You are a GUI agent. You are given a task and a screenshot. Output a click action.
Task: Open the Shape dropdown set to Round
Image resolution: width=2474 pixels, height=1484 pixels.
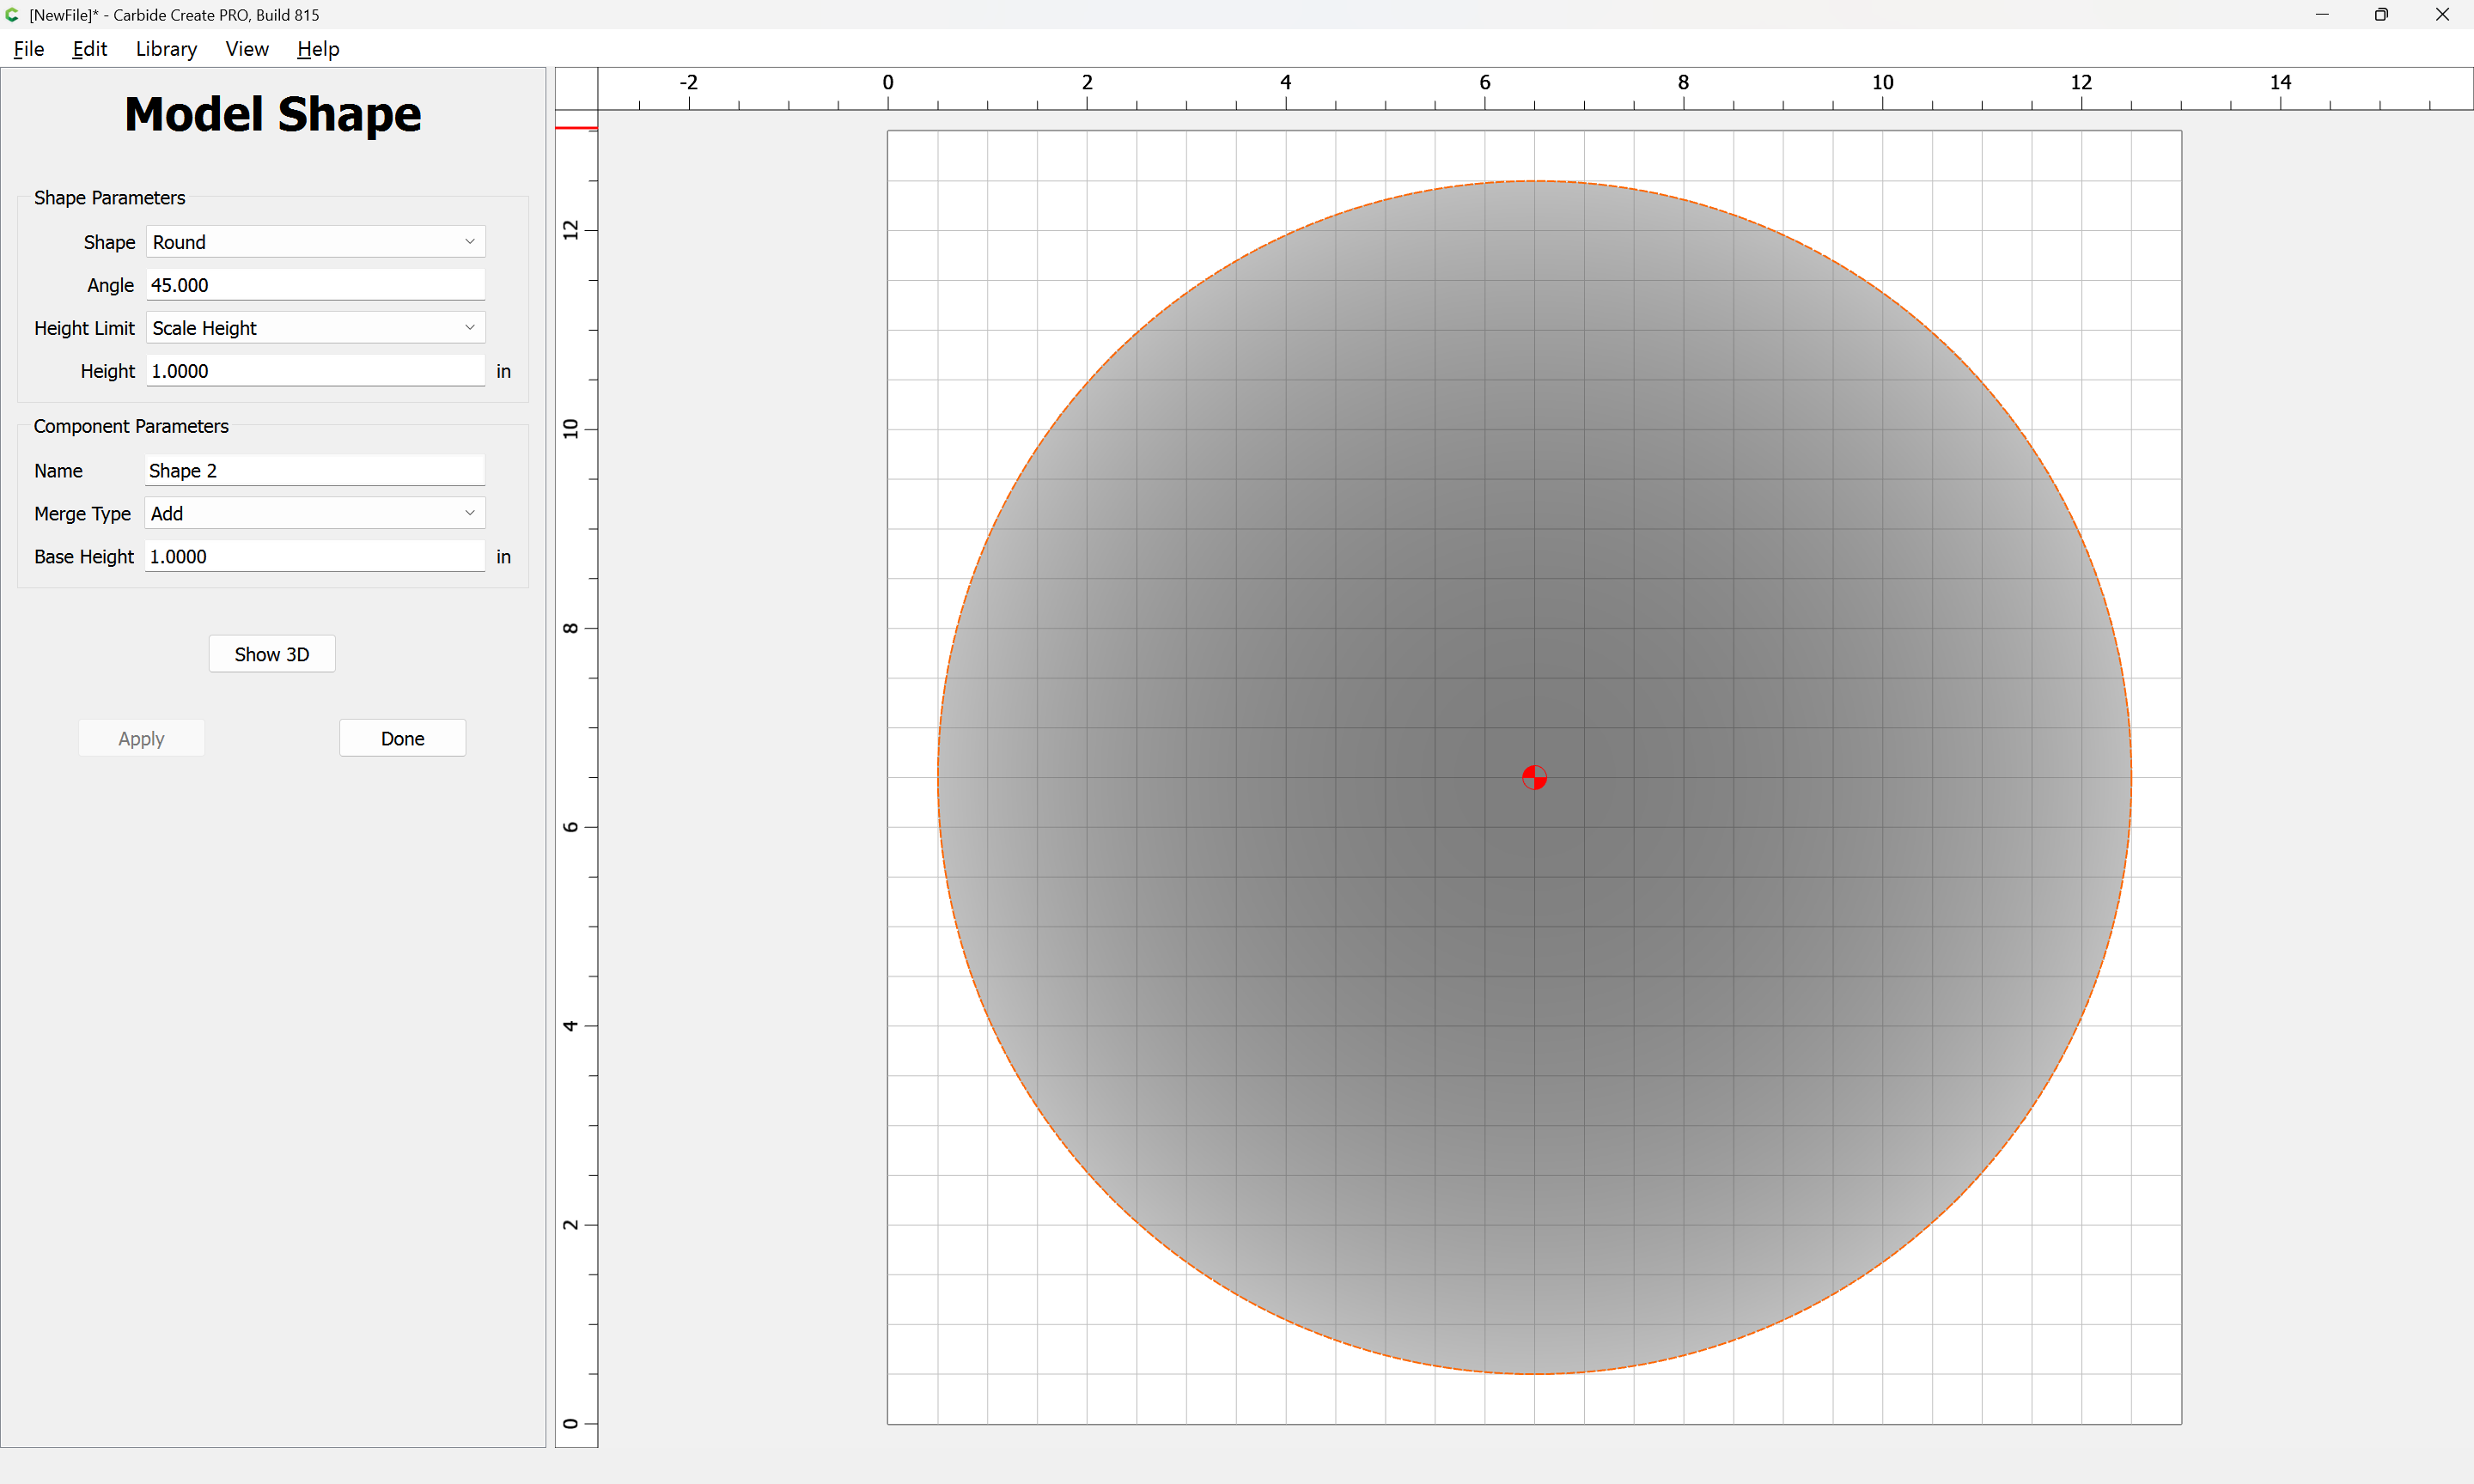[x=316, y=242]
